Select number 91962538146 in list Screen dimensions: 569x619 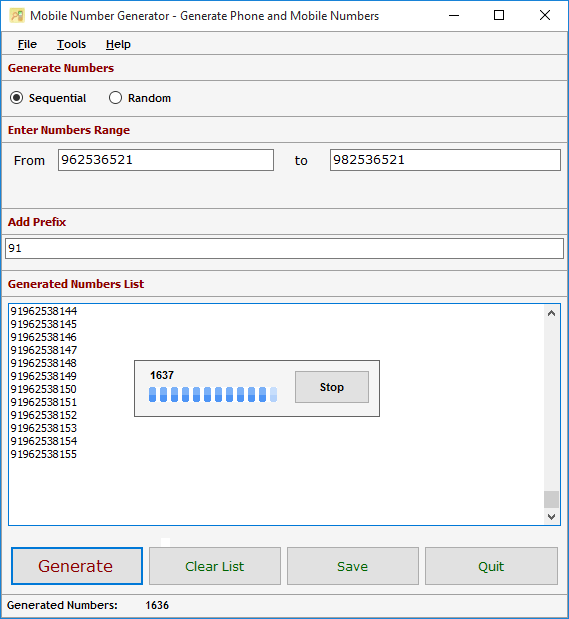point(44,337)
